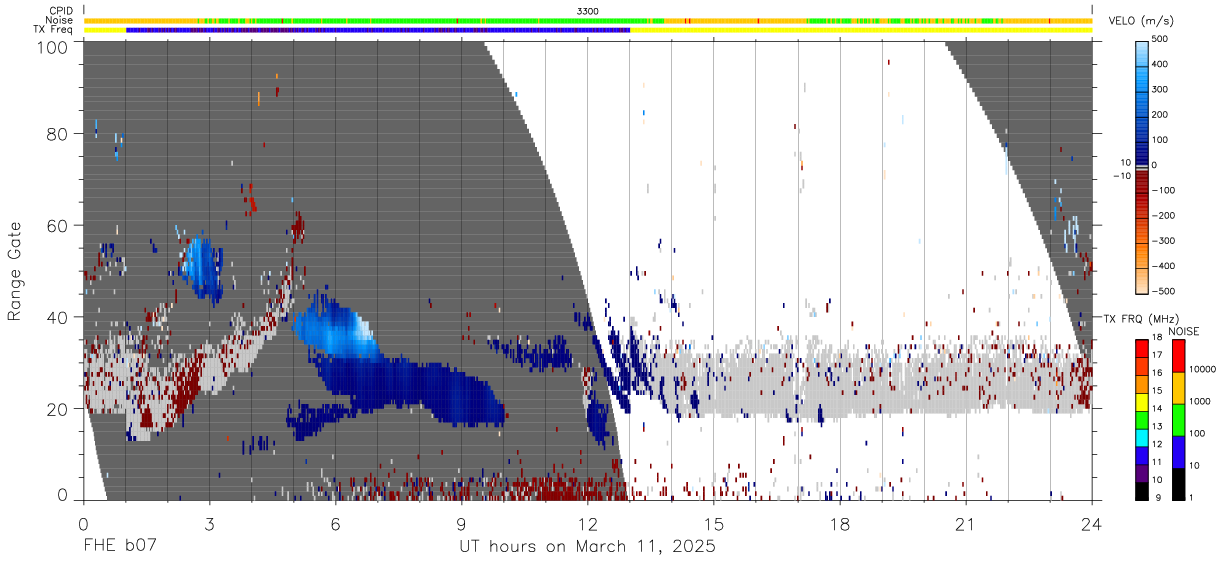
Task: Click the 6 tick on UT hours axis
Action: pyautogui.click(x=335, y=523)
